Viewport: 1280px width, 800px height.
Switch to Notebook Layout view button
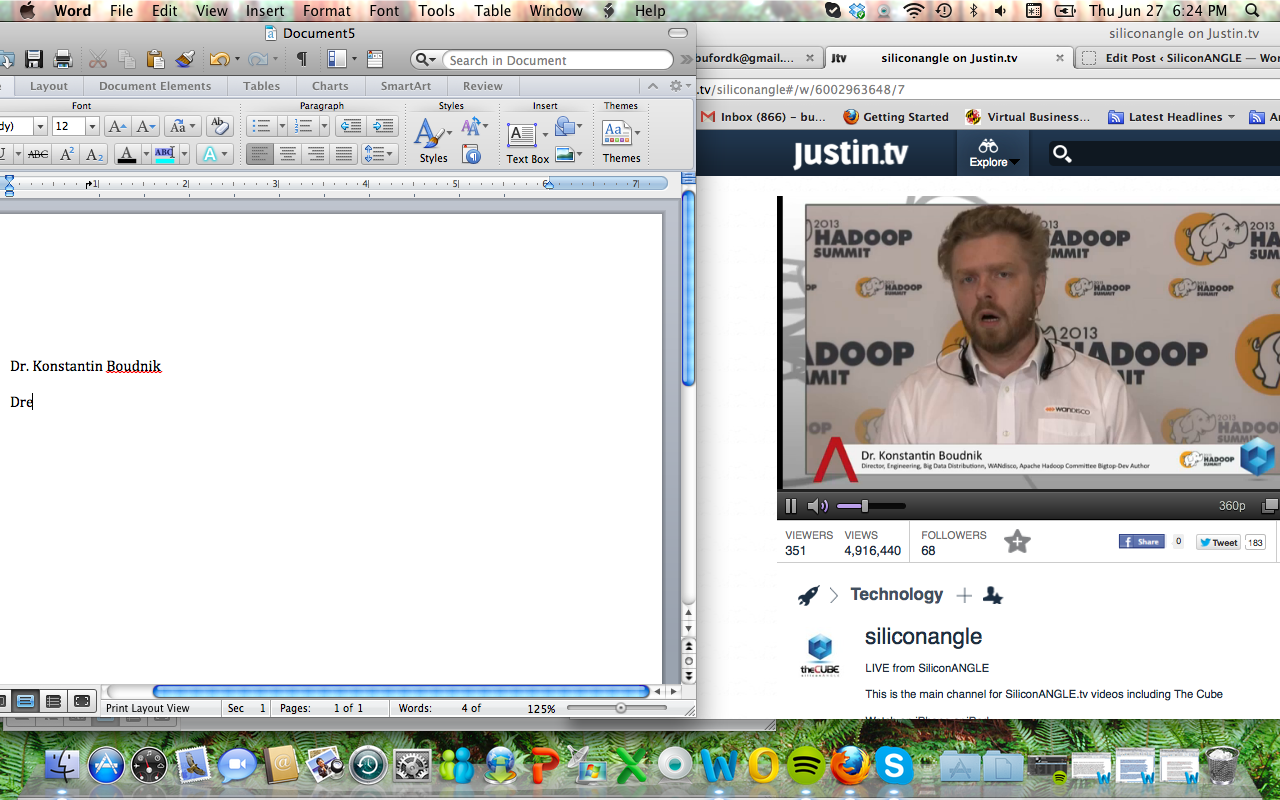tap(54, 701)
